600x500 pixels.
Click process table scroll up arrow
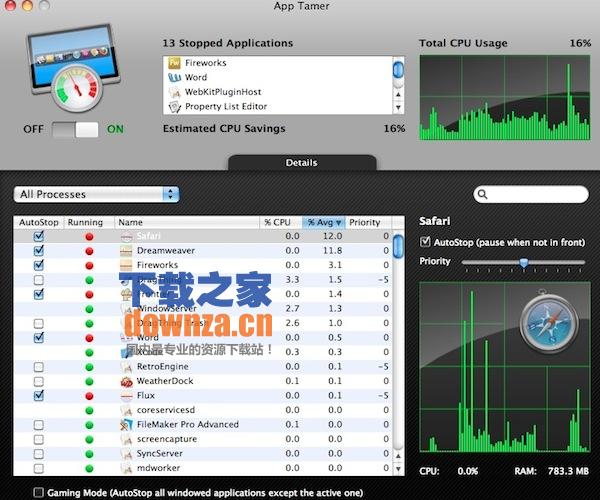(398, 455)
